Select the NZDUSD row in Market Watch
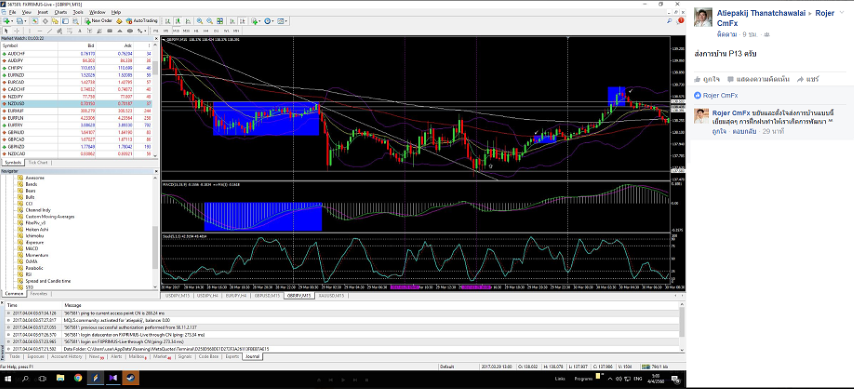 76,104
